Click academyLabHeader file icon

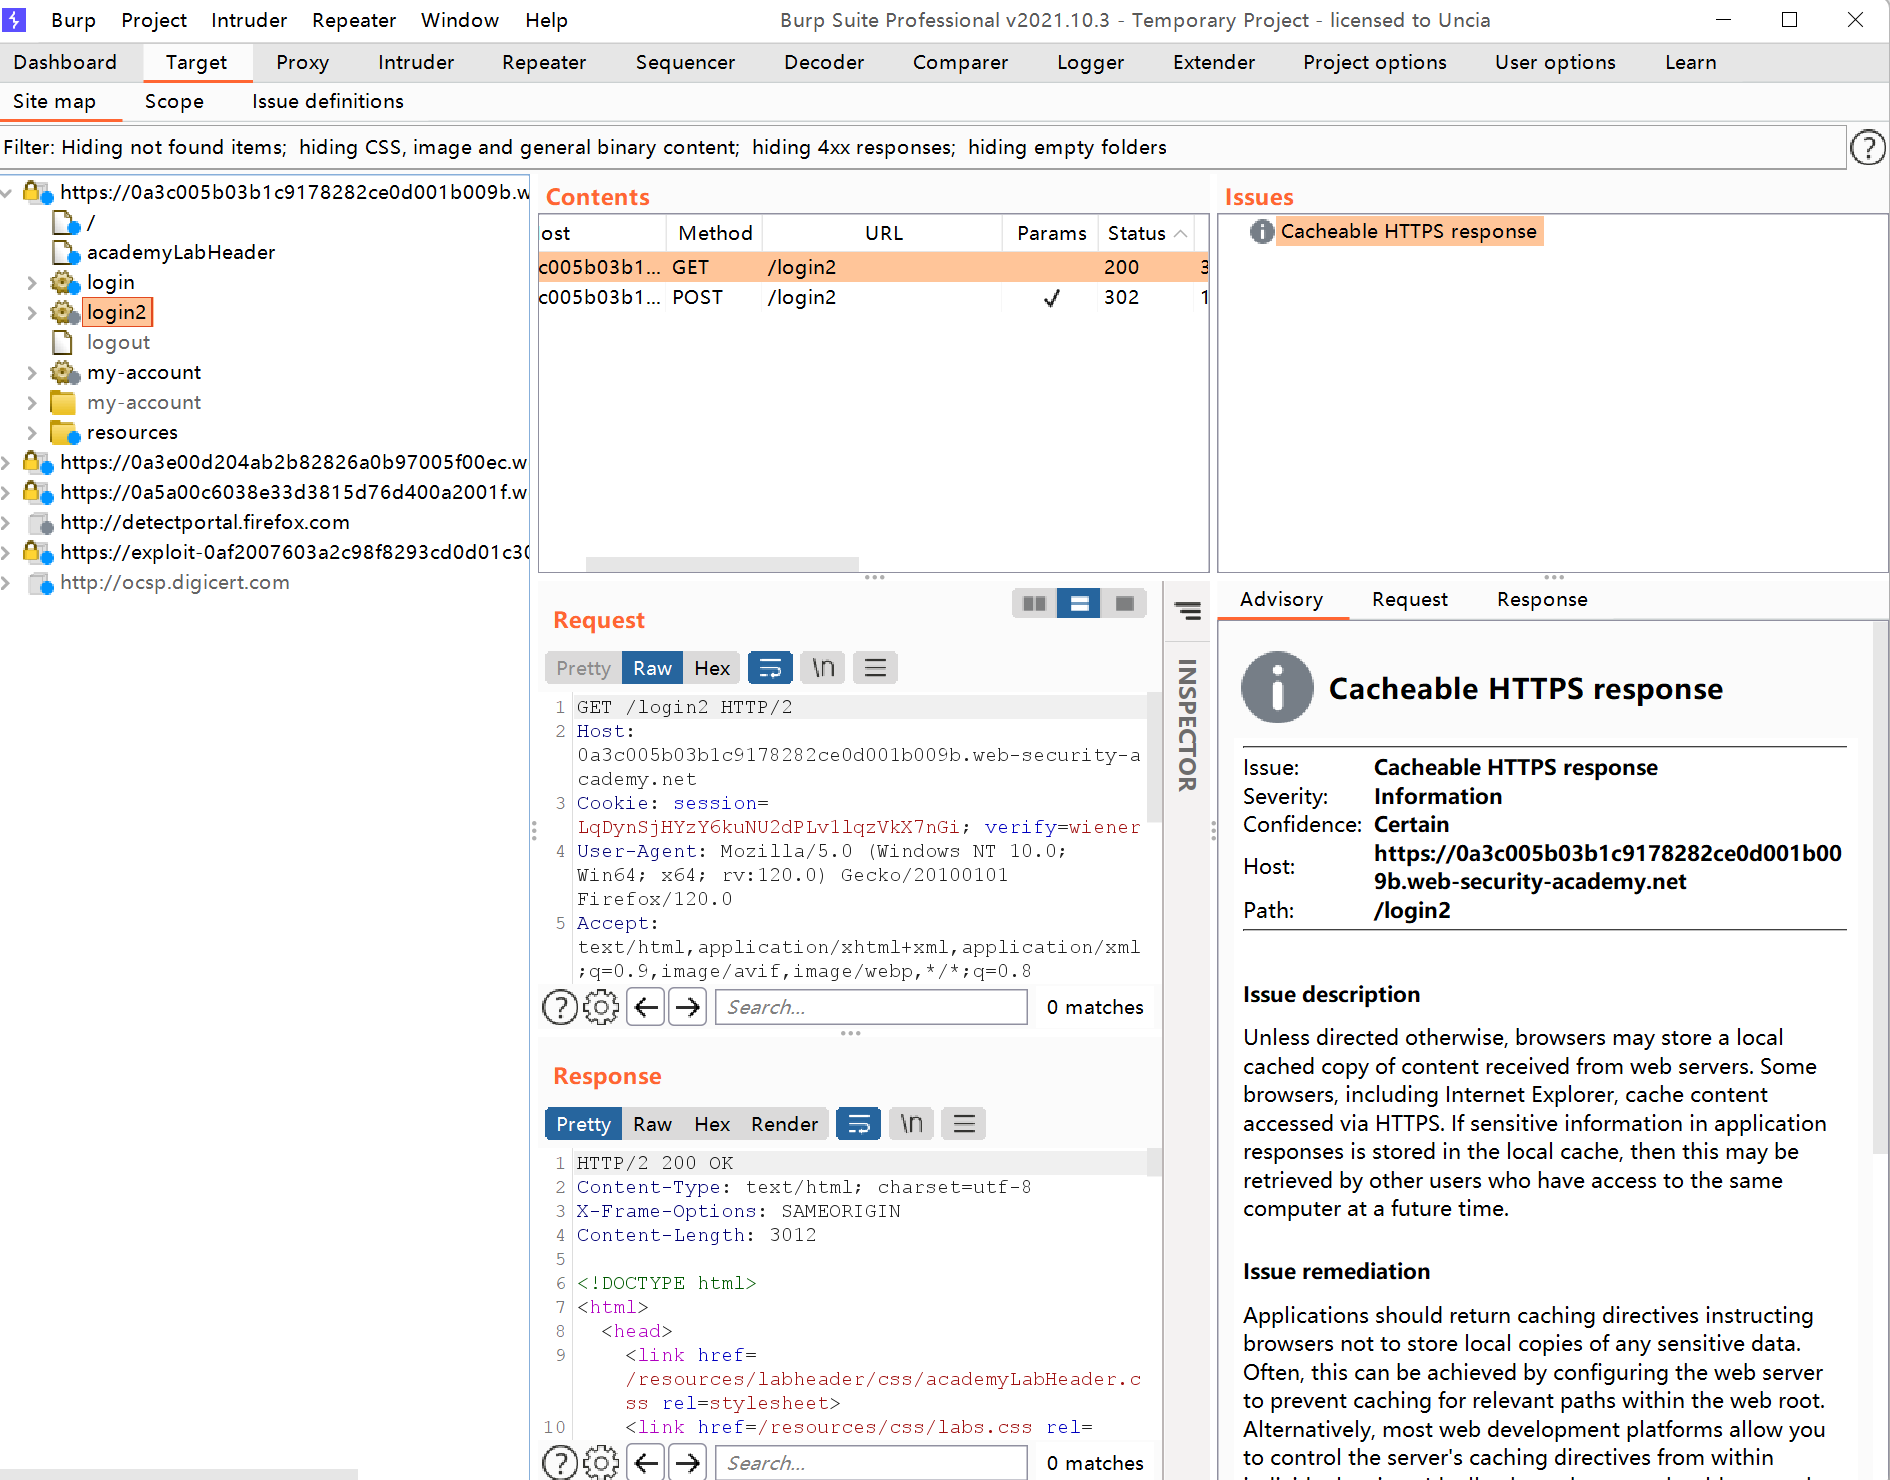tap(64, 252)
